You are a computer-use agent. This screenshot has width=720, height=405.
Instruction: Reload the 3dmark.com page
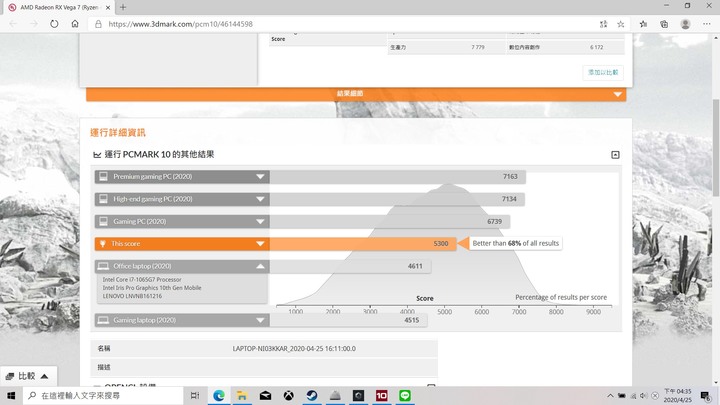[54, 24]
